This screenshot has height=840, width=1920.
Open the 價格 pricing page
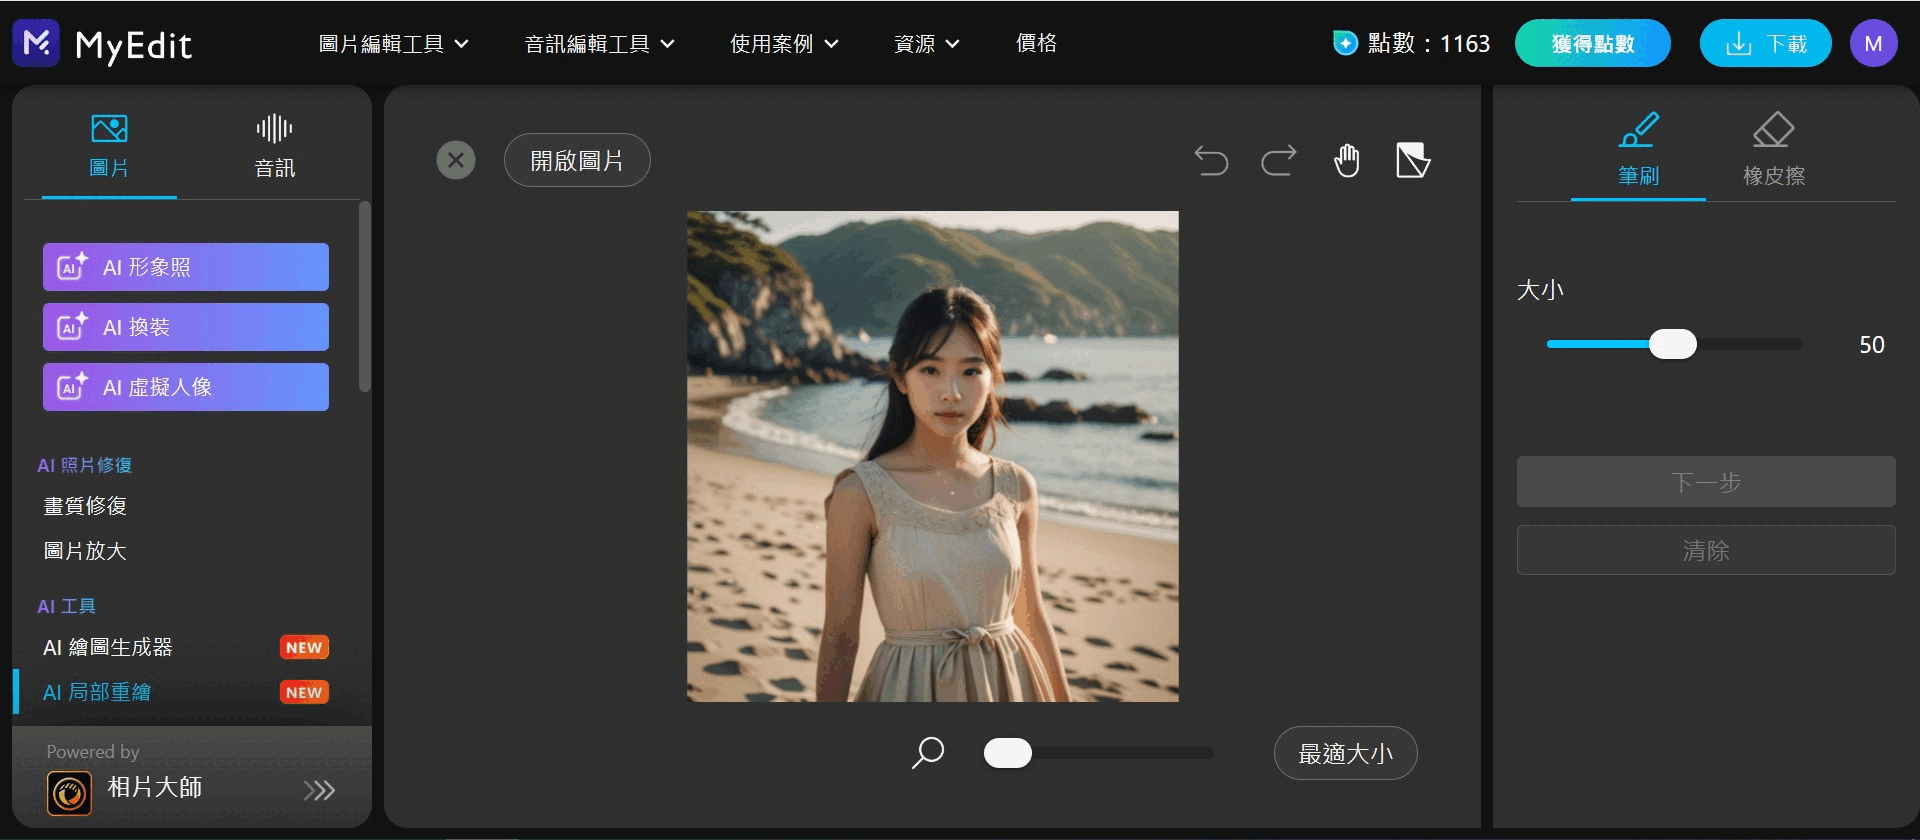1036,44
